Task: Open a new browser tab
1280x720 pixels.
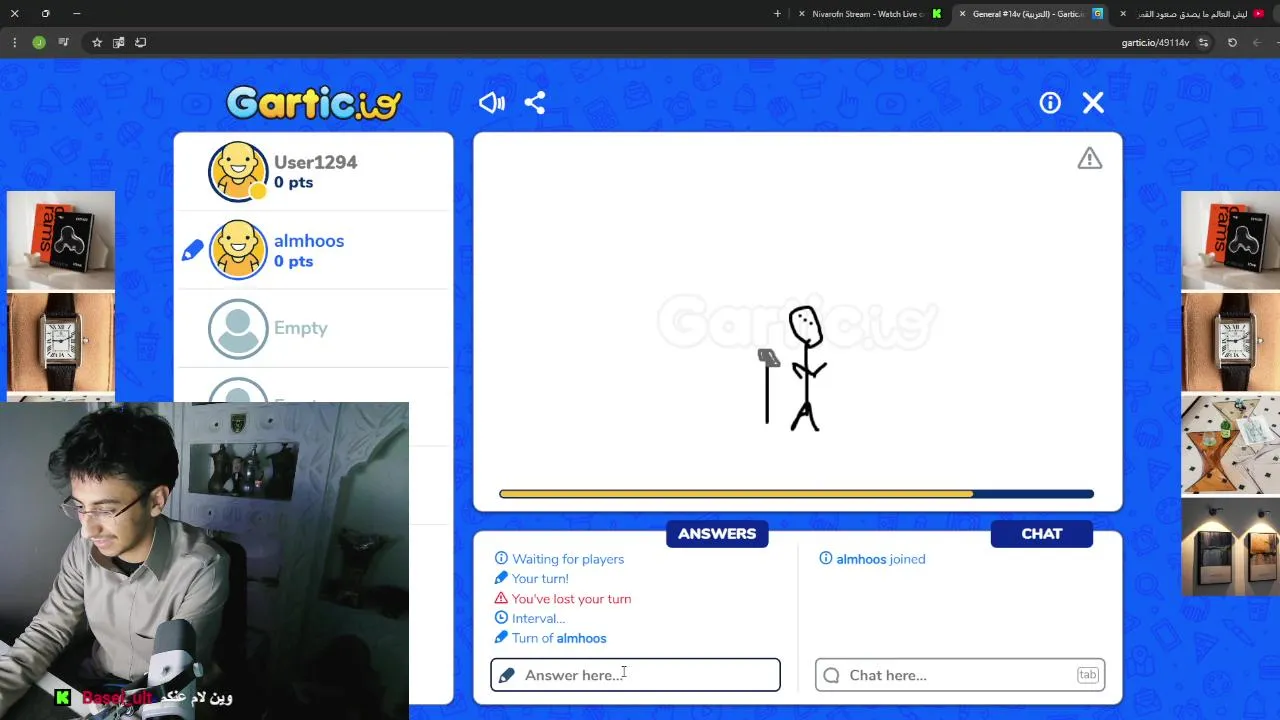Action: (x=777, y=14)
